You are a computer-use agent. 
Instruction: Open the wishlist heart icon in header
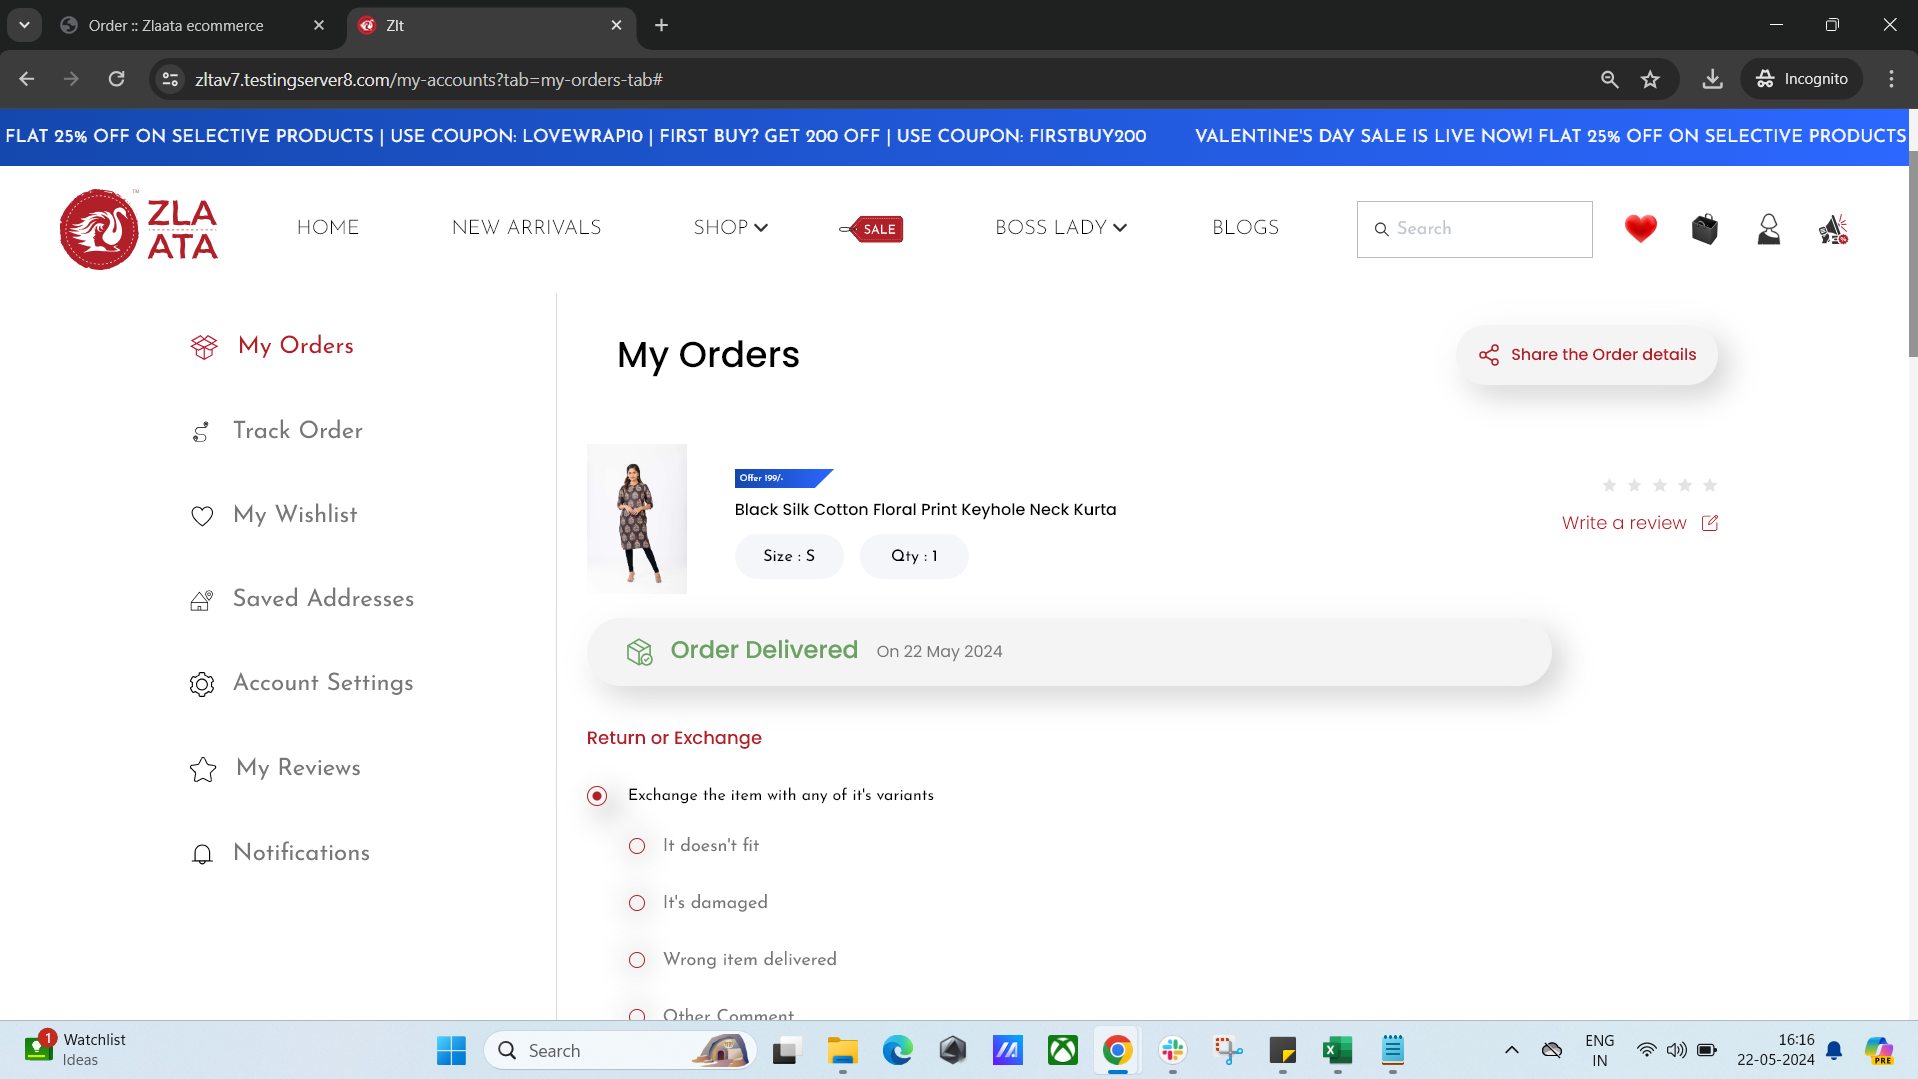[x=1640, y=229]
